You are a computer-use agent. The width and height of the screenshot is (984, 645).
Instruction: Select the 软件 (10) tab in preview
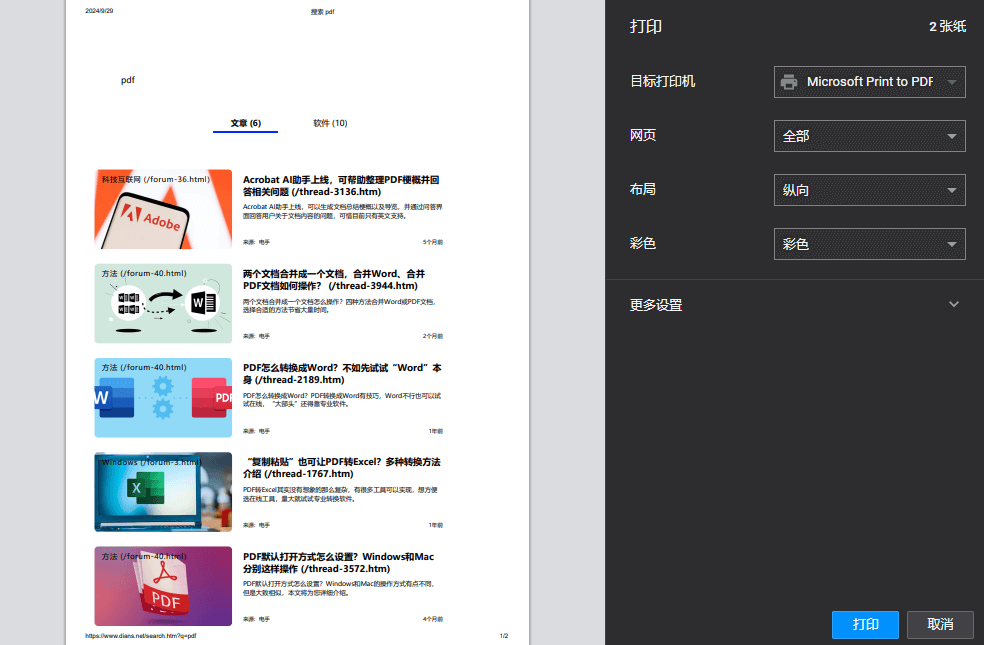pyautogui.click(x=330, y=123)
